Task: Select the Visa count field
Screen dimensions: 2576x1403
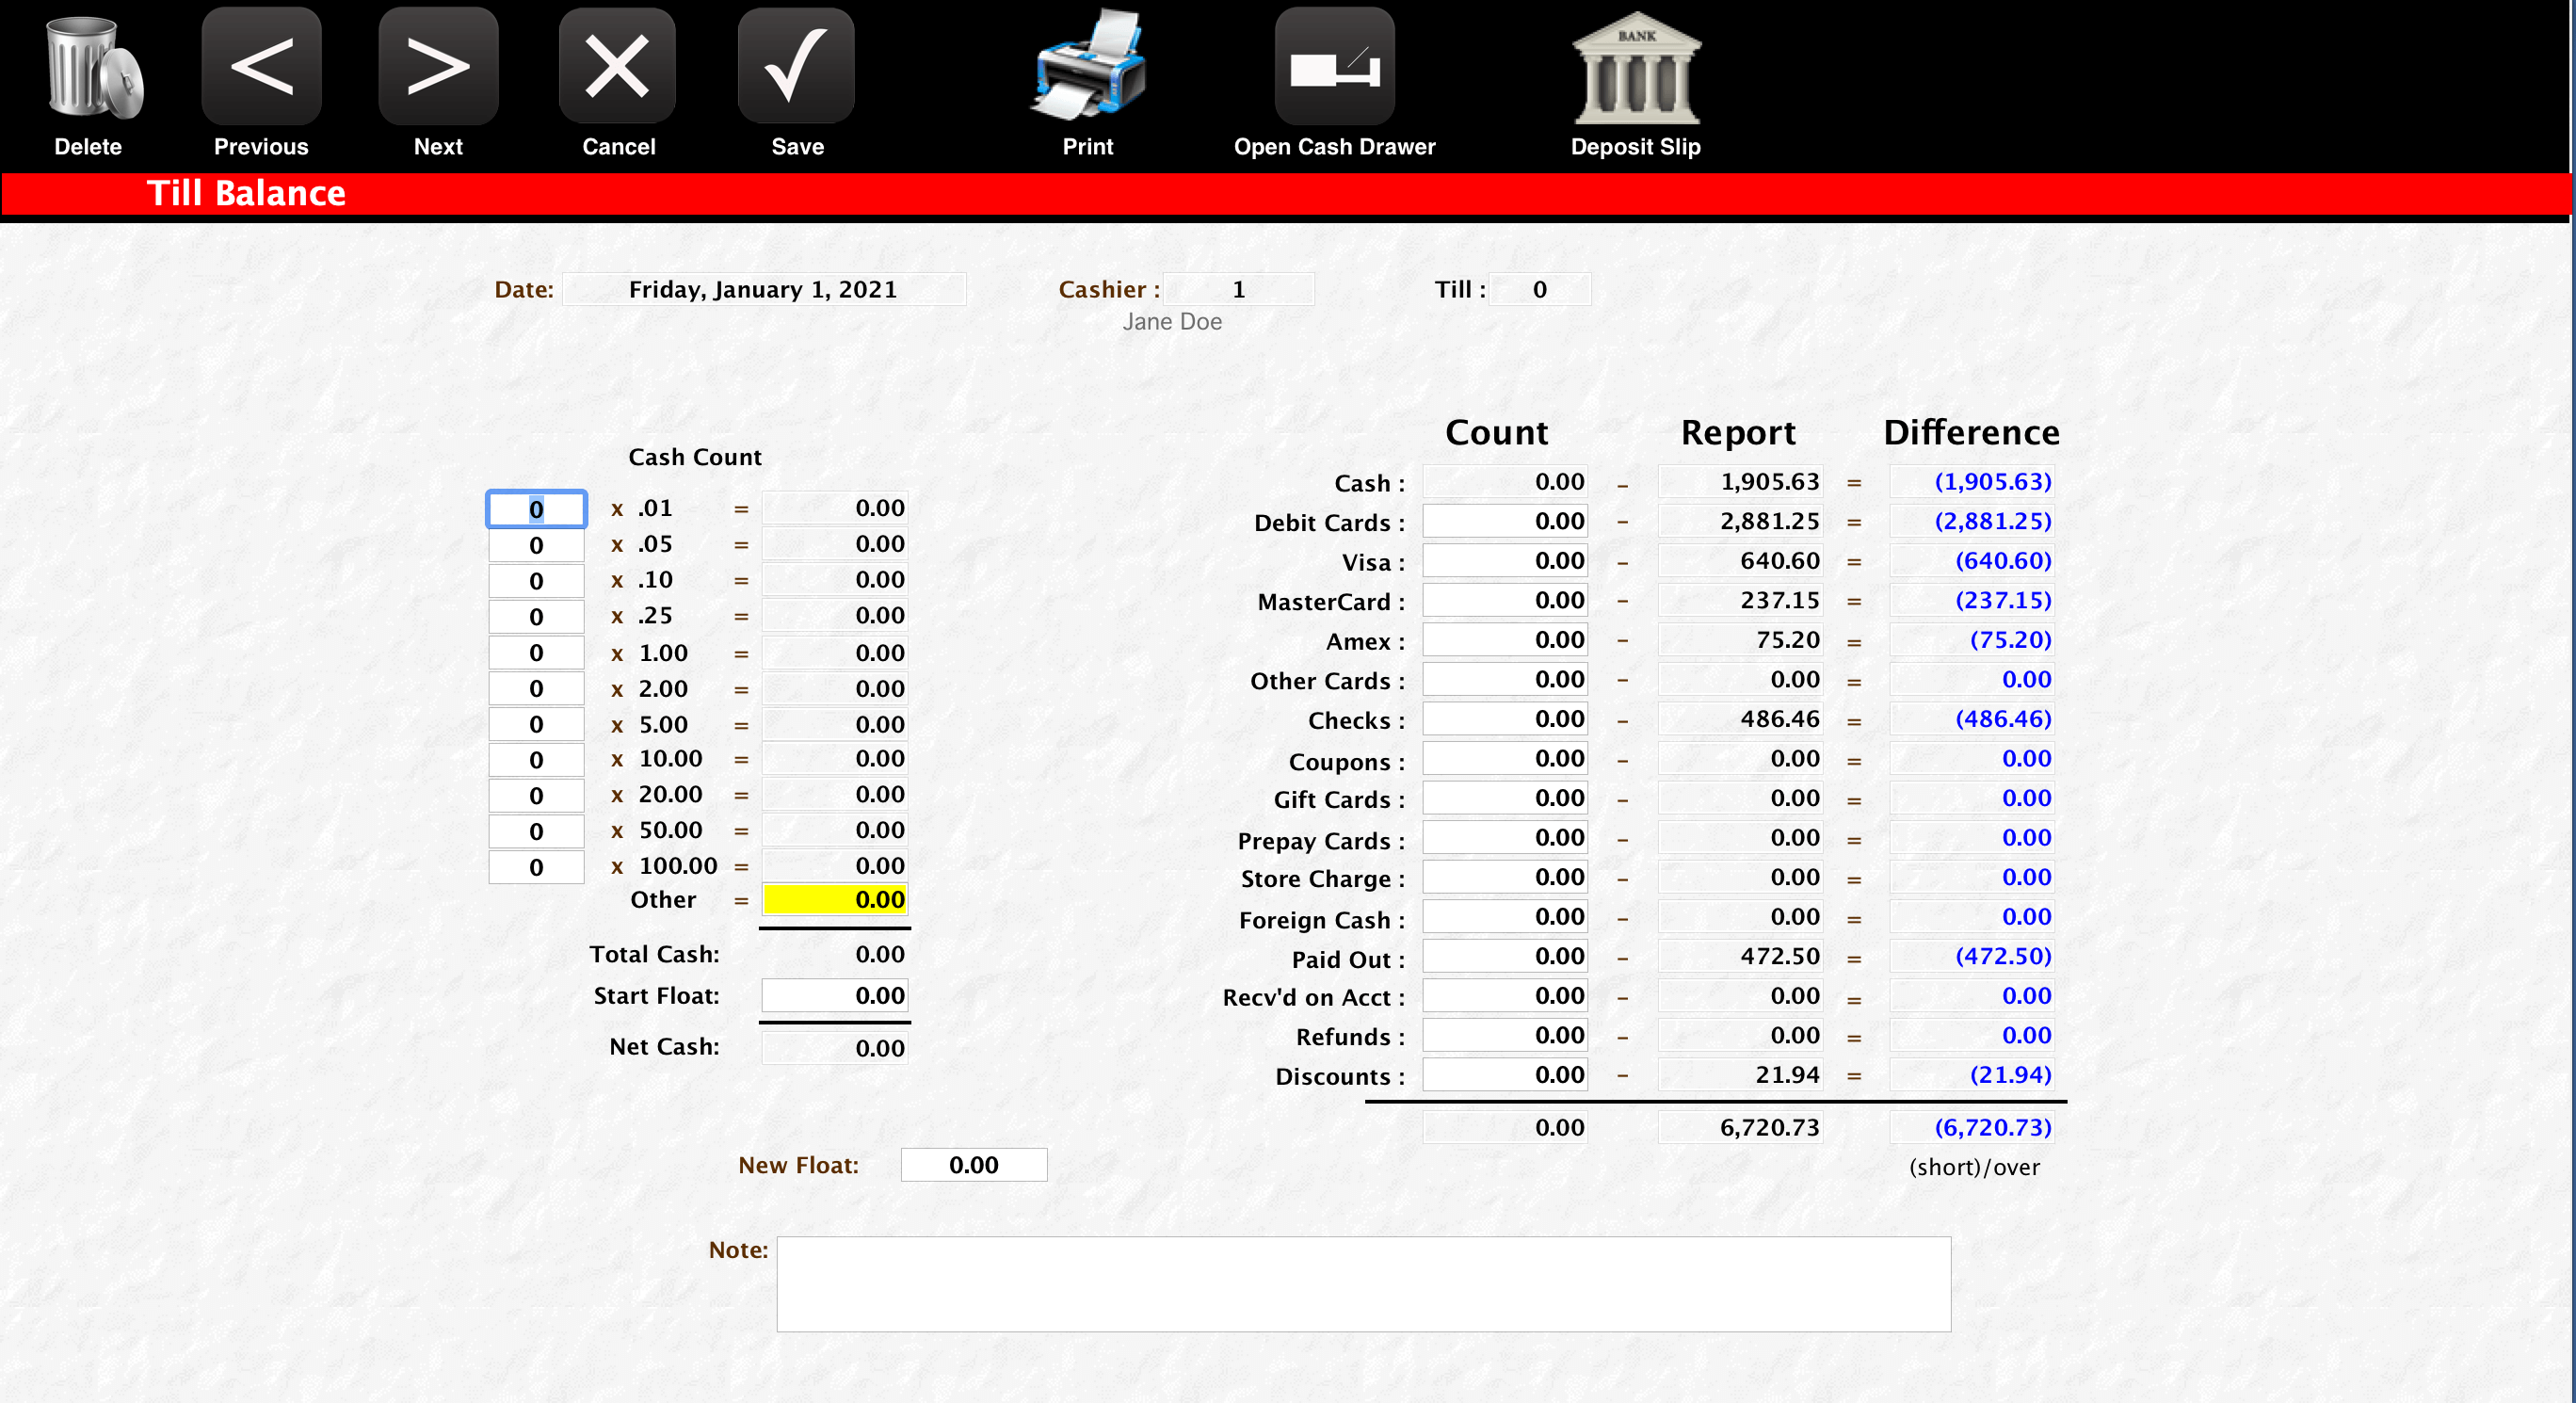Action: [x=1505, y=561]
